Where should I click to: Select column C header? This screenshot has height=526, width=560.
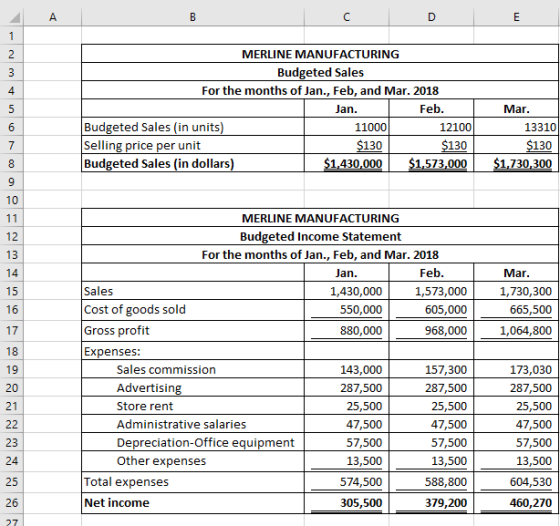pyautogui.click(x=346, y=17)
